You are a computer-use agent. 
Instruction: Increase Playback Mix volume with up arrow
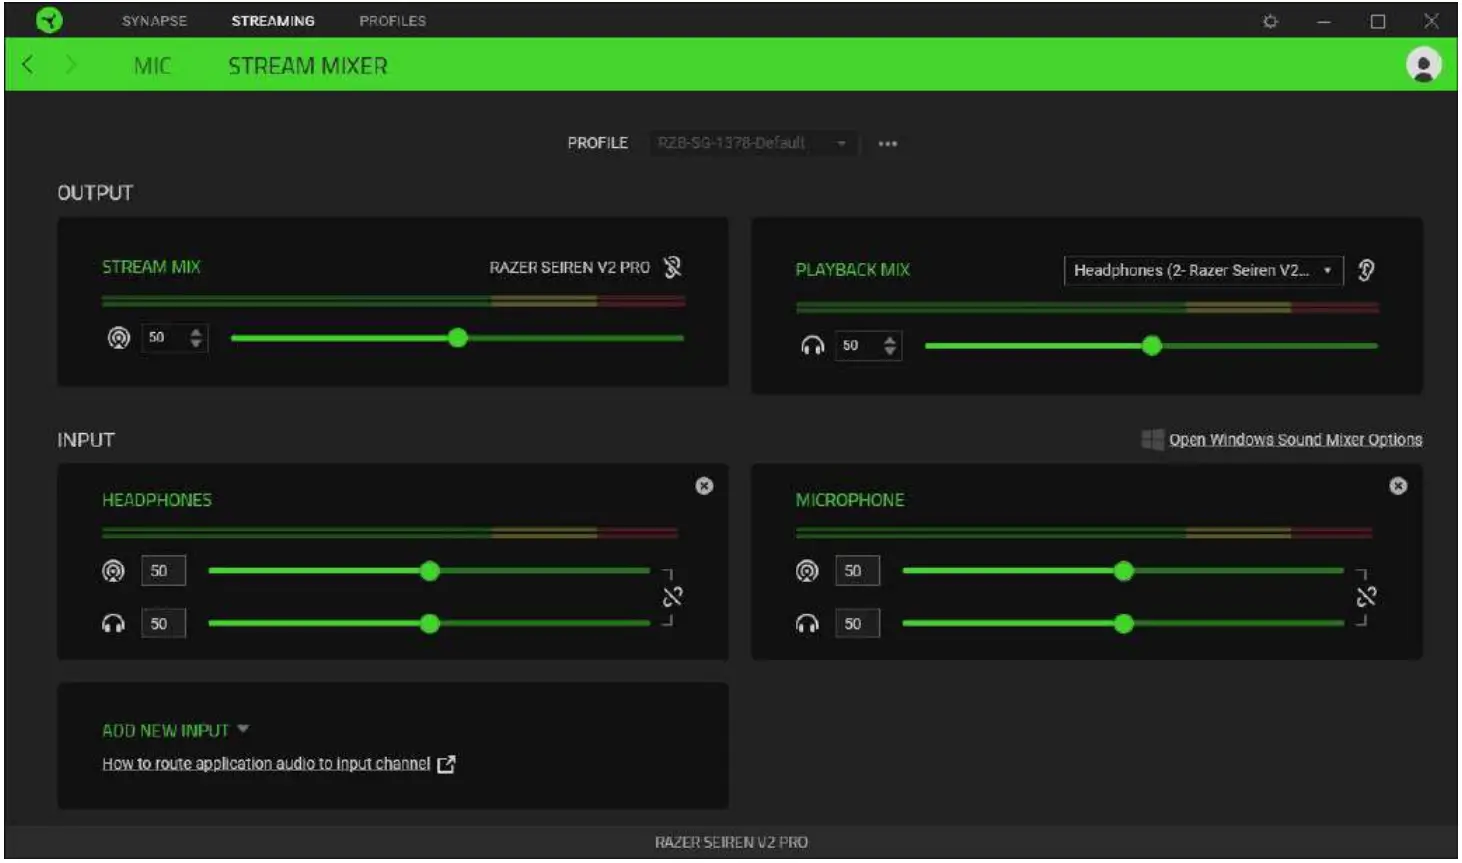click(890, 340)
